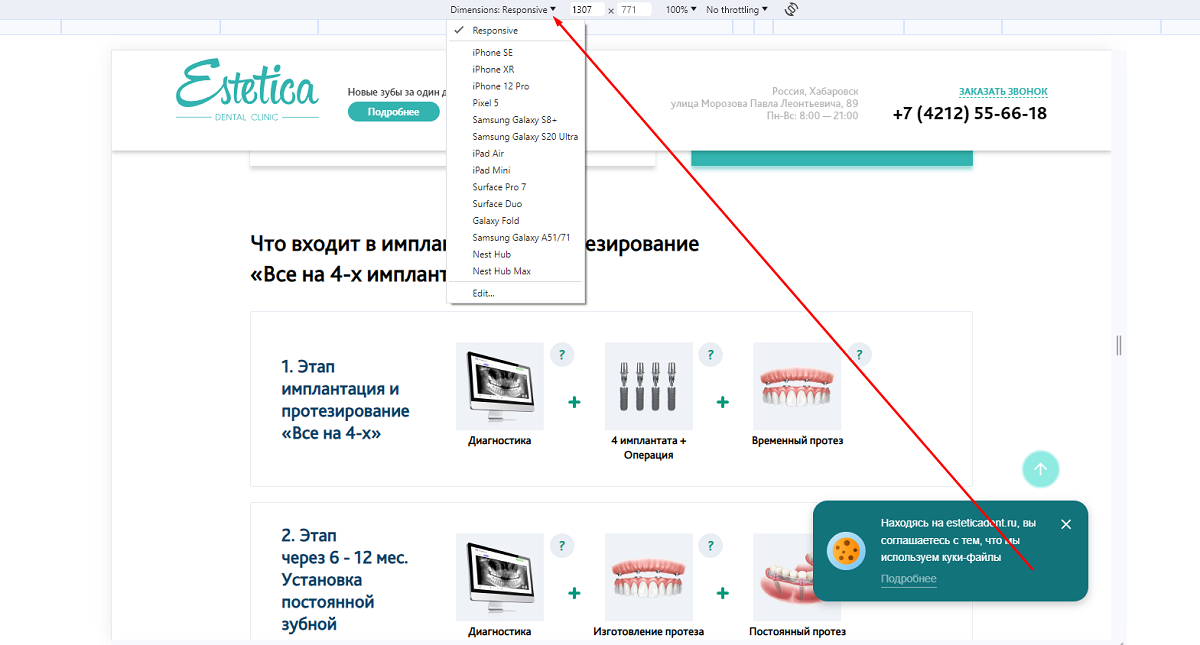The height and width of the screenshot is (645, 1200).
Task: Click the question mark above Временный протез
Action: point(858,354)
